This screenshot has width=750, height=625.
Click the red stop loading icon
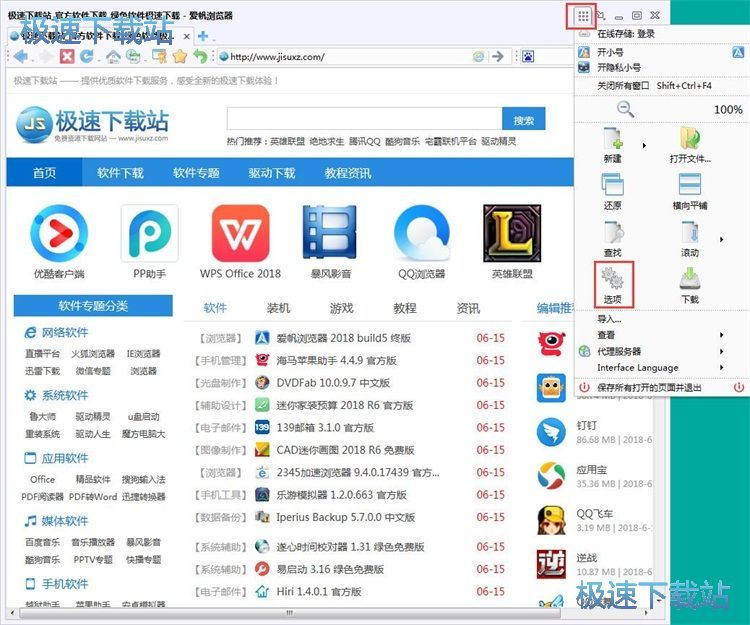coord(67,57)
